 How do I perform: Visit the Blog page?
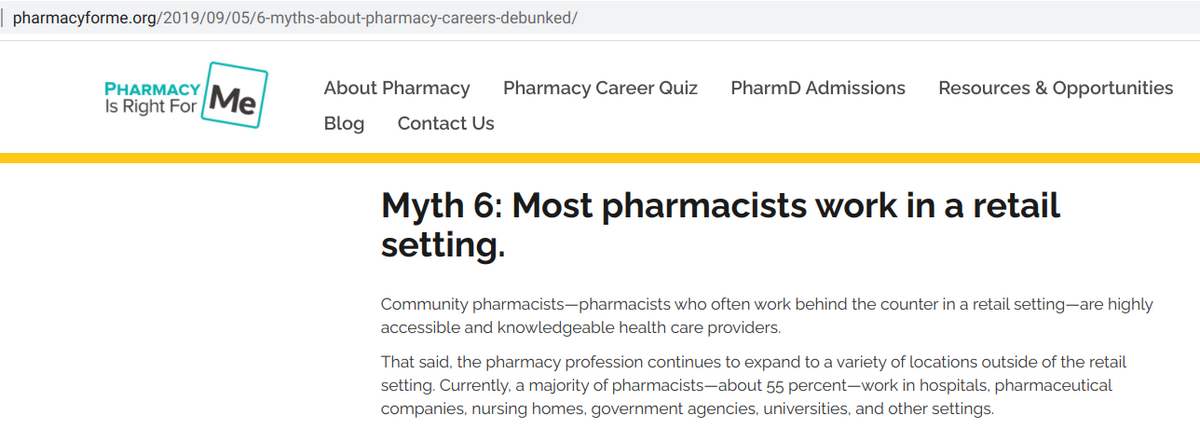pos(344,123)
